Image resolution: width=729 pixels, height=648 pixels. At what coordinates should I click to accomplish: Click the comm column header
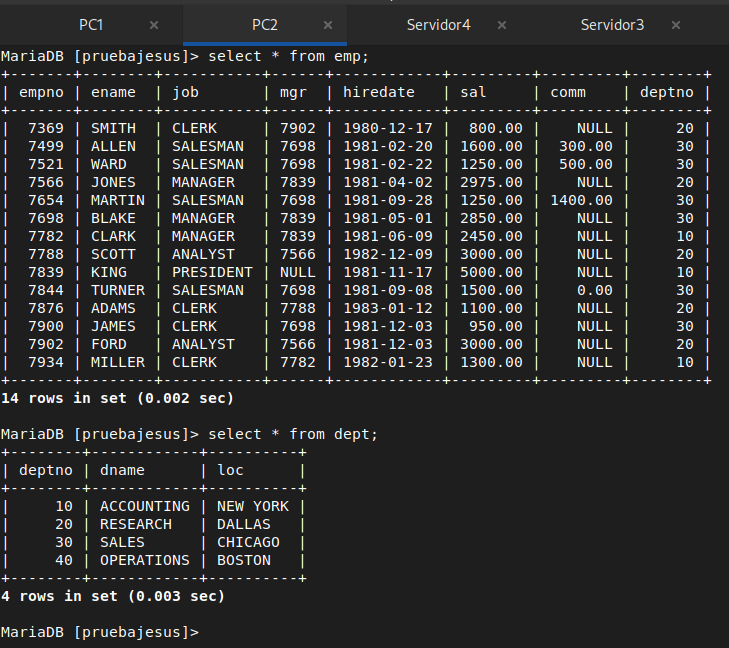pyautogui.click(x=568, y=93)
